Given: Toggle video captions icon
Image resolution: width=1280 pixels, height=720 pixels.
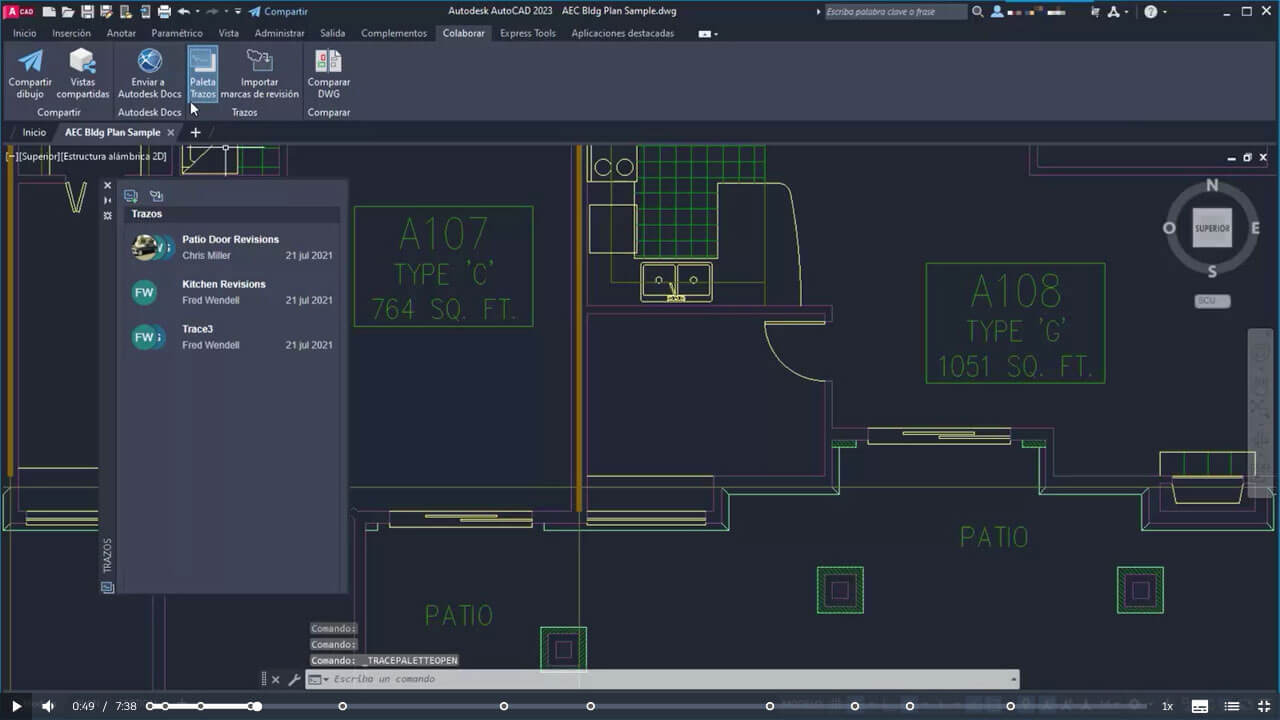Looking at the screenshot, I should click(x=1199, y=706).
